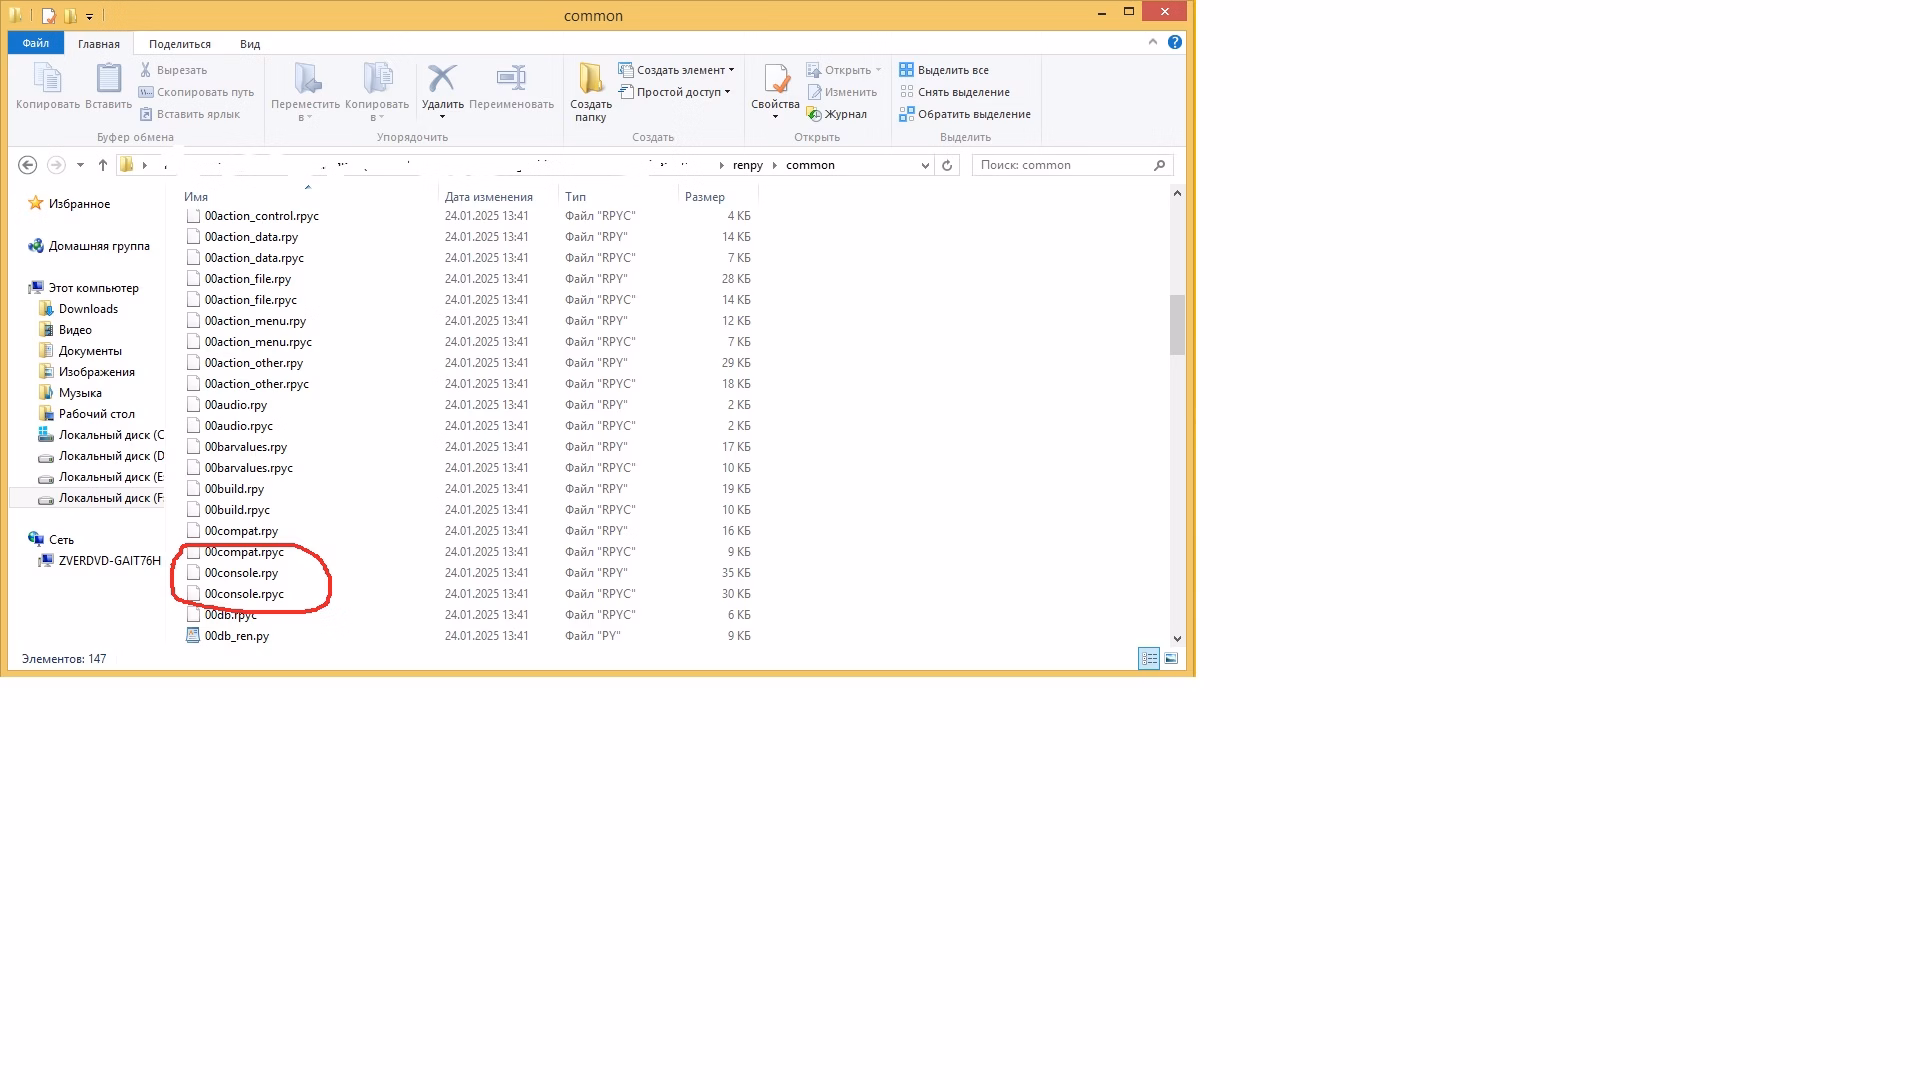The height and width of the screenshot is (1080, 1920).
Task: Click the Refresh button beside address bar
Action: coord(947,165)
